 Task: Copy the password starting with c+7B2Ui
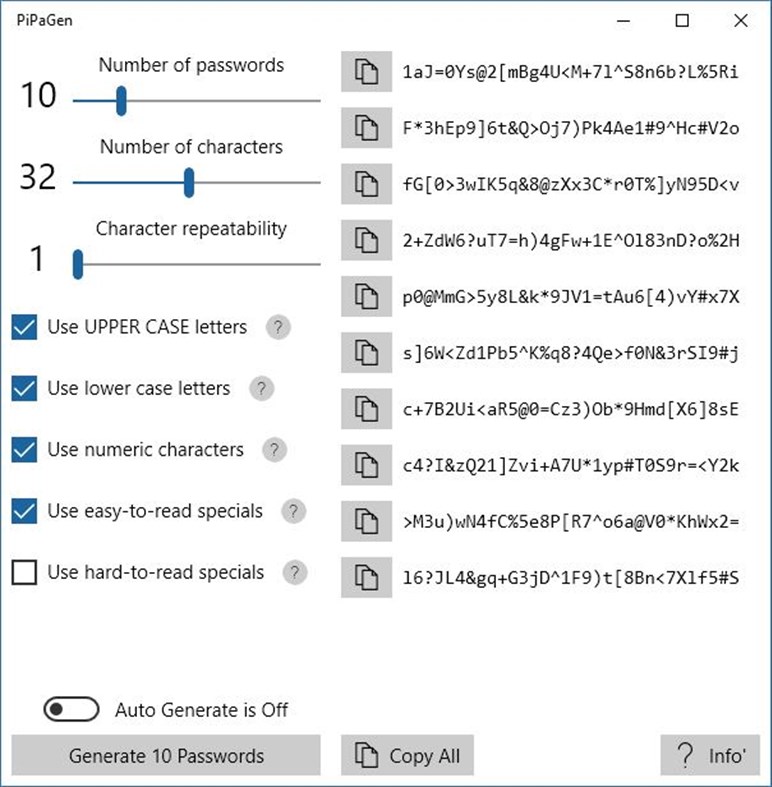point(366,408)
